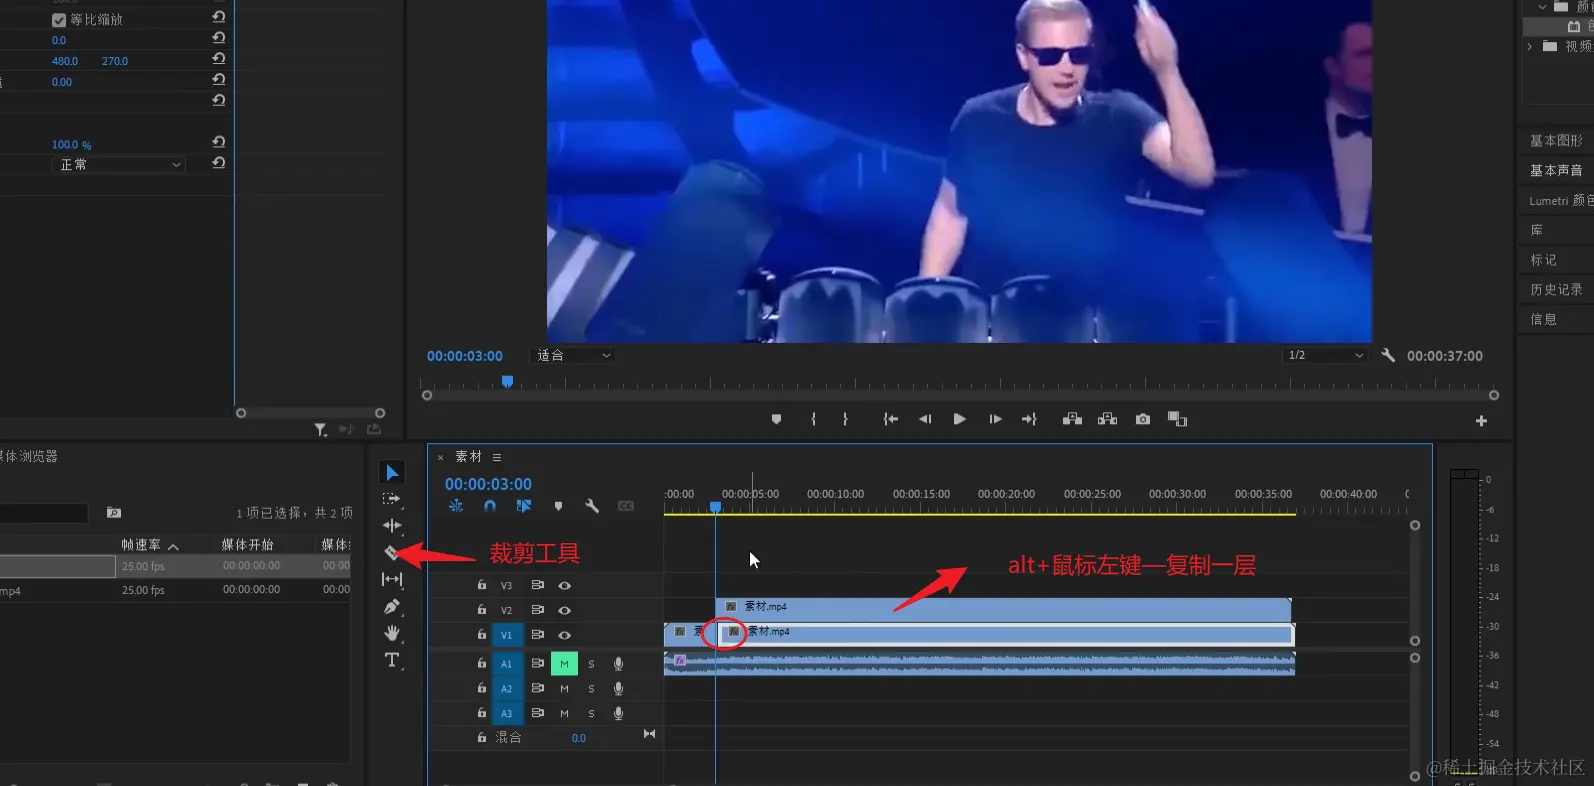Click the timeline playhead on the ruler
The height and width of the screenshot is (786, 1594).
pos(715,507)
